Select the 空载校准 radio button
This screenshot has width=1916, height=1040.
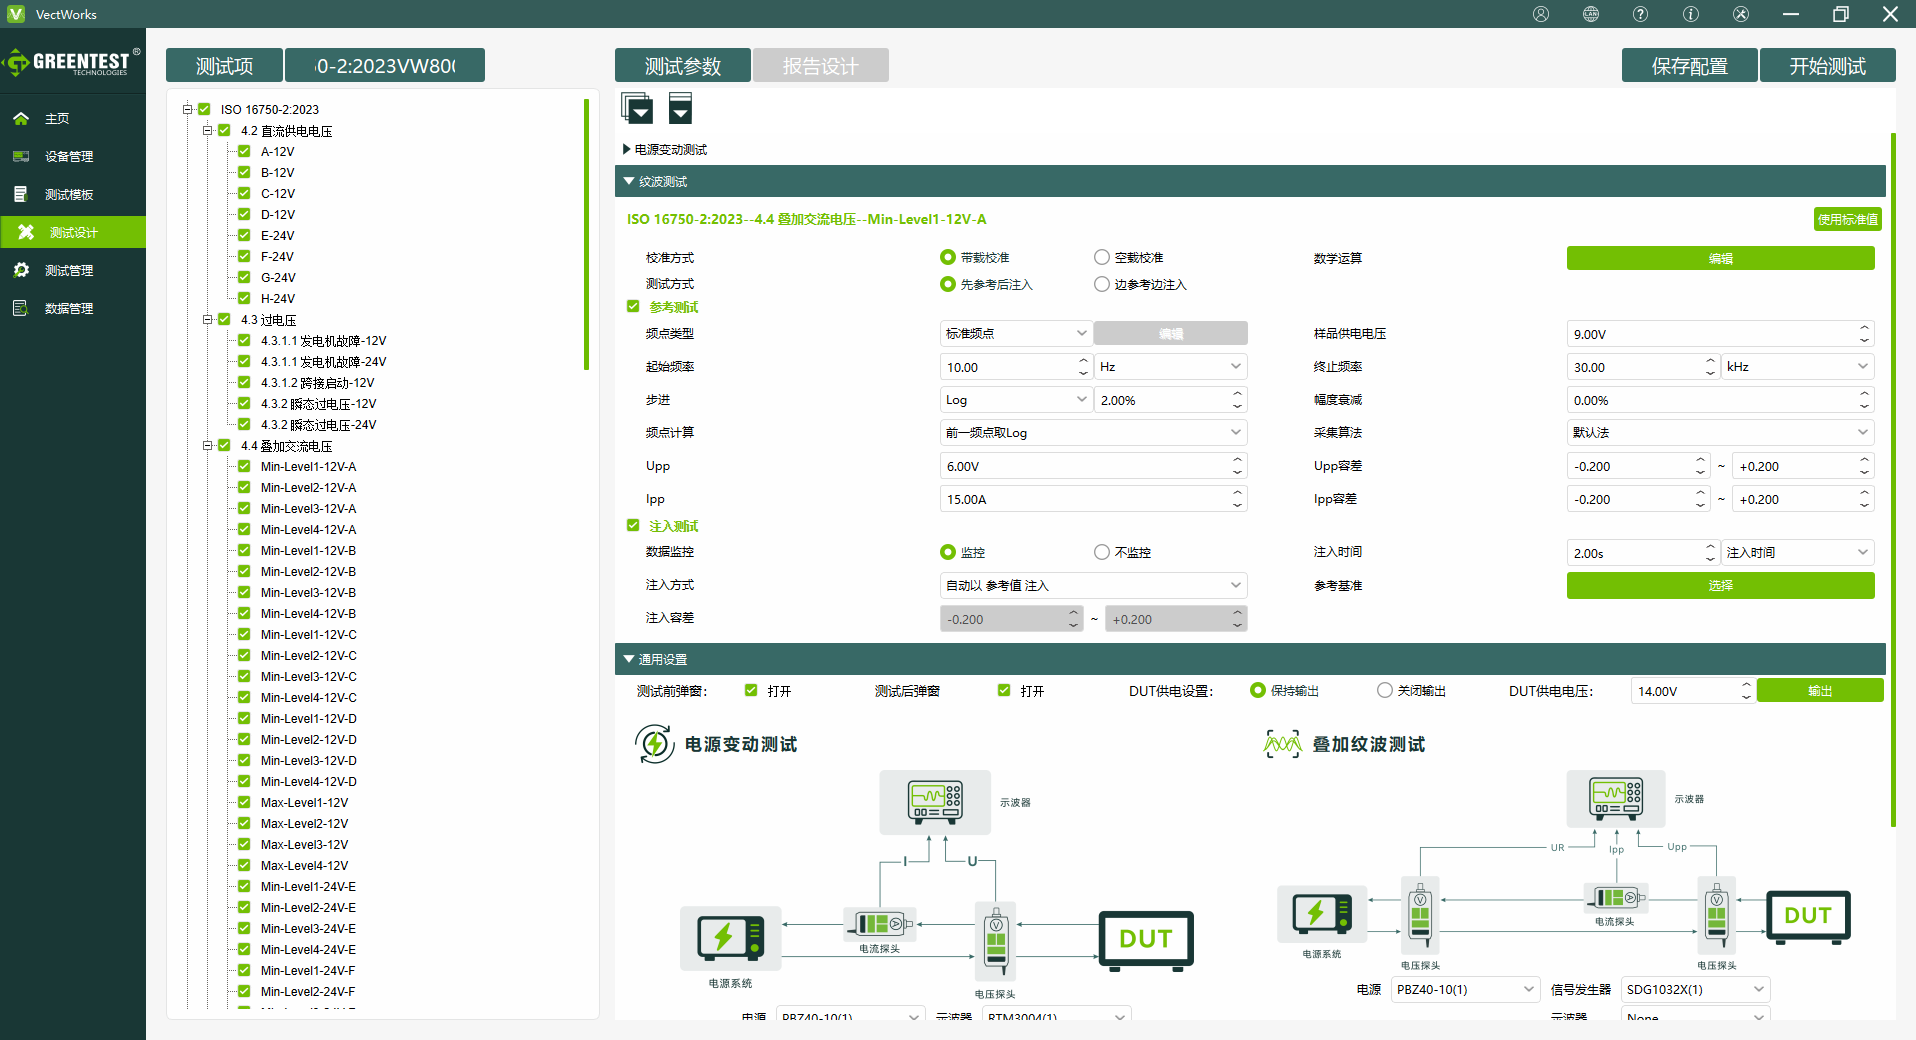coord(1102,258)
